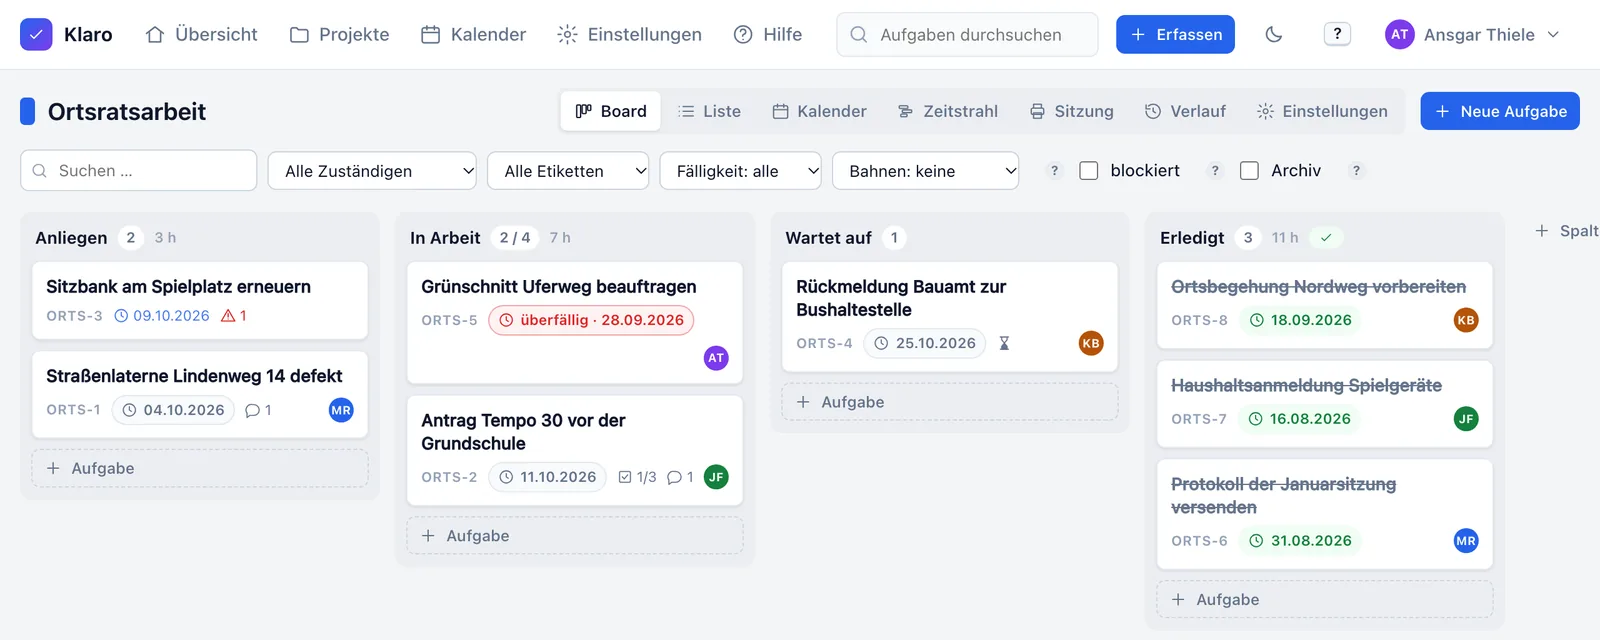This screenshot has height=640, width=1600.
Task: Open project Einstellungen tab
Action: (x=1322, y=111)
